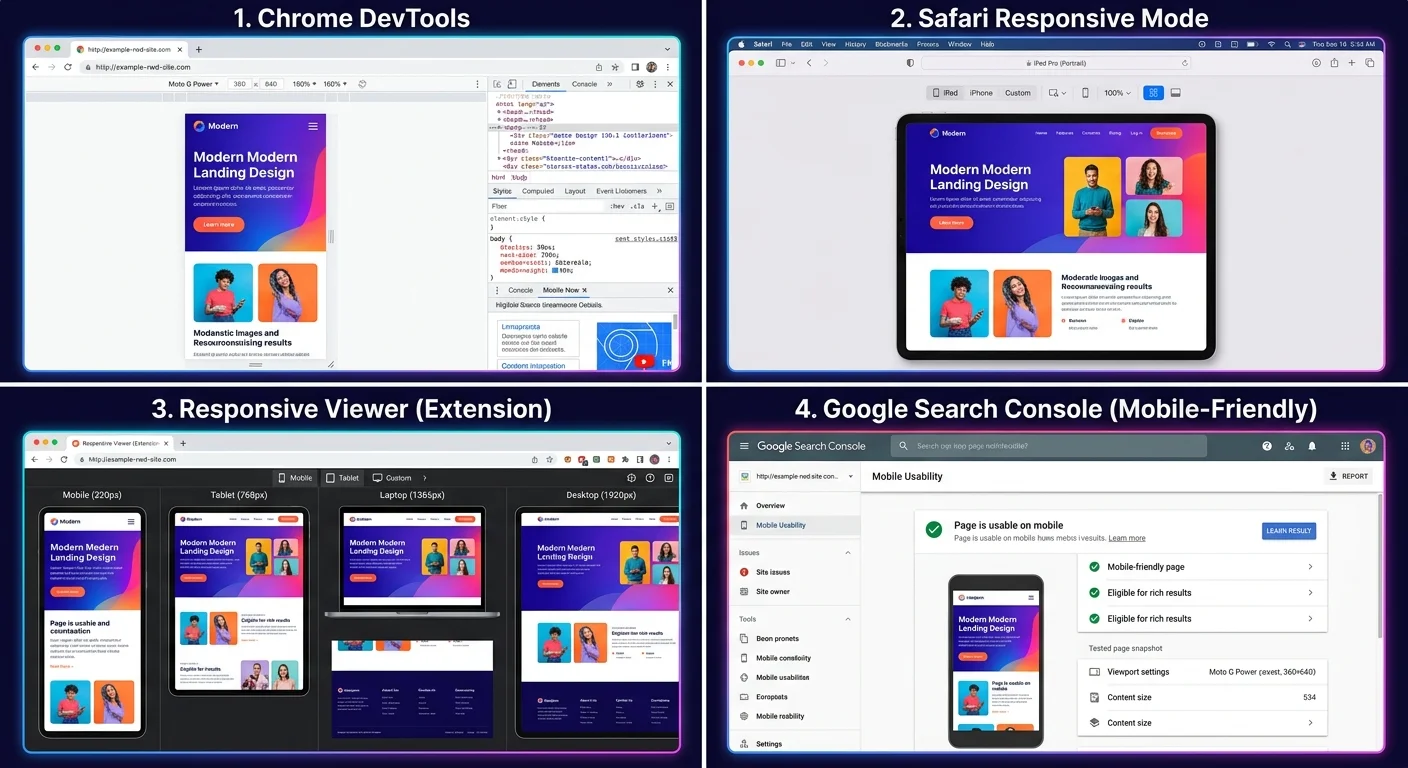Click the Google apps grid icon
The width and height of the screenshot is (1408, 768).
point(1345,446)
